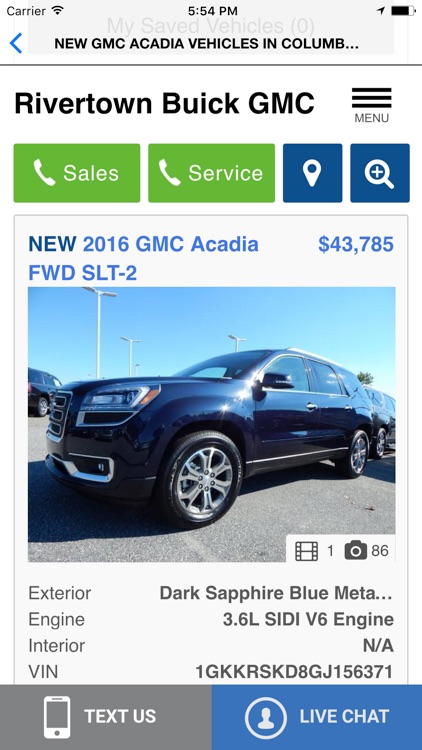Screen dimensions: 422x750
Task: Tap the blue back arrow
Action: coord(16,43)
